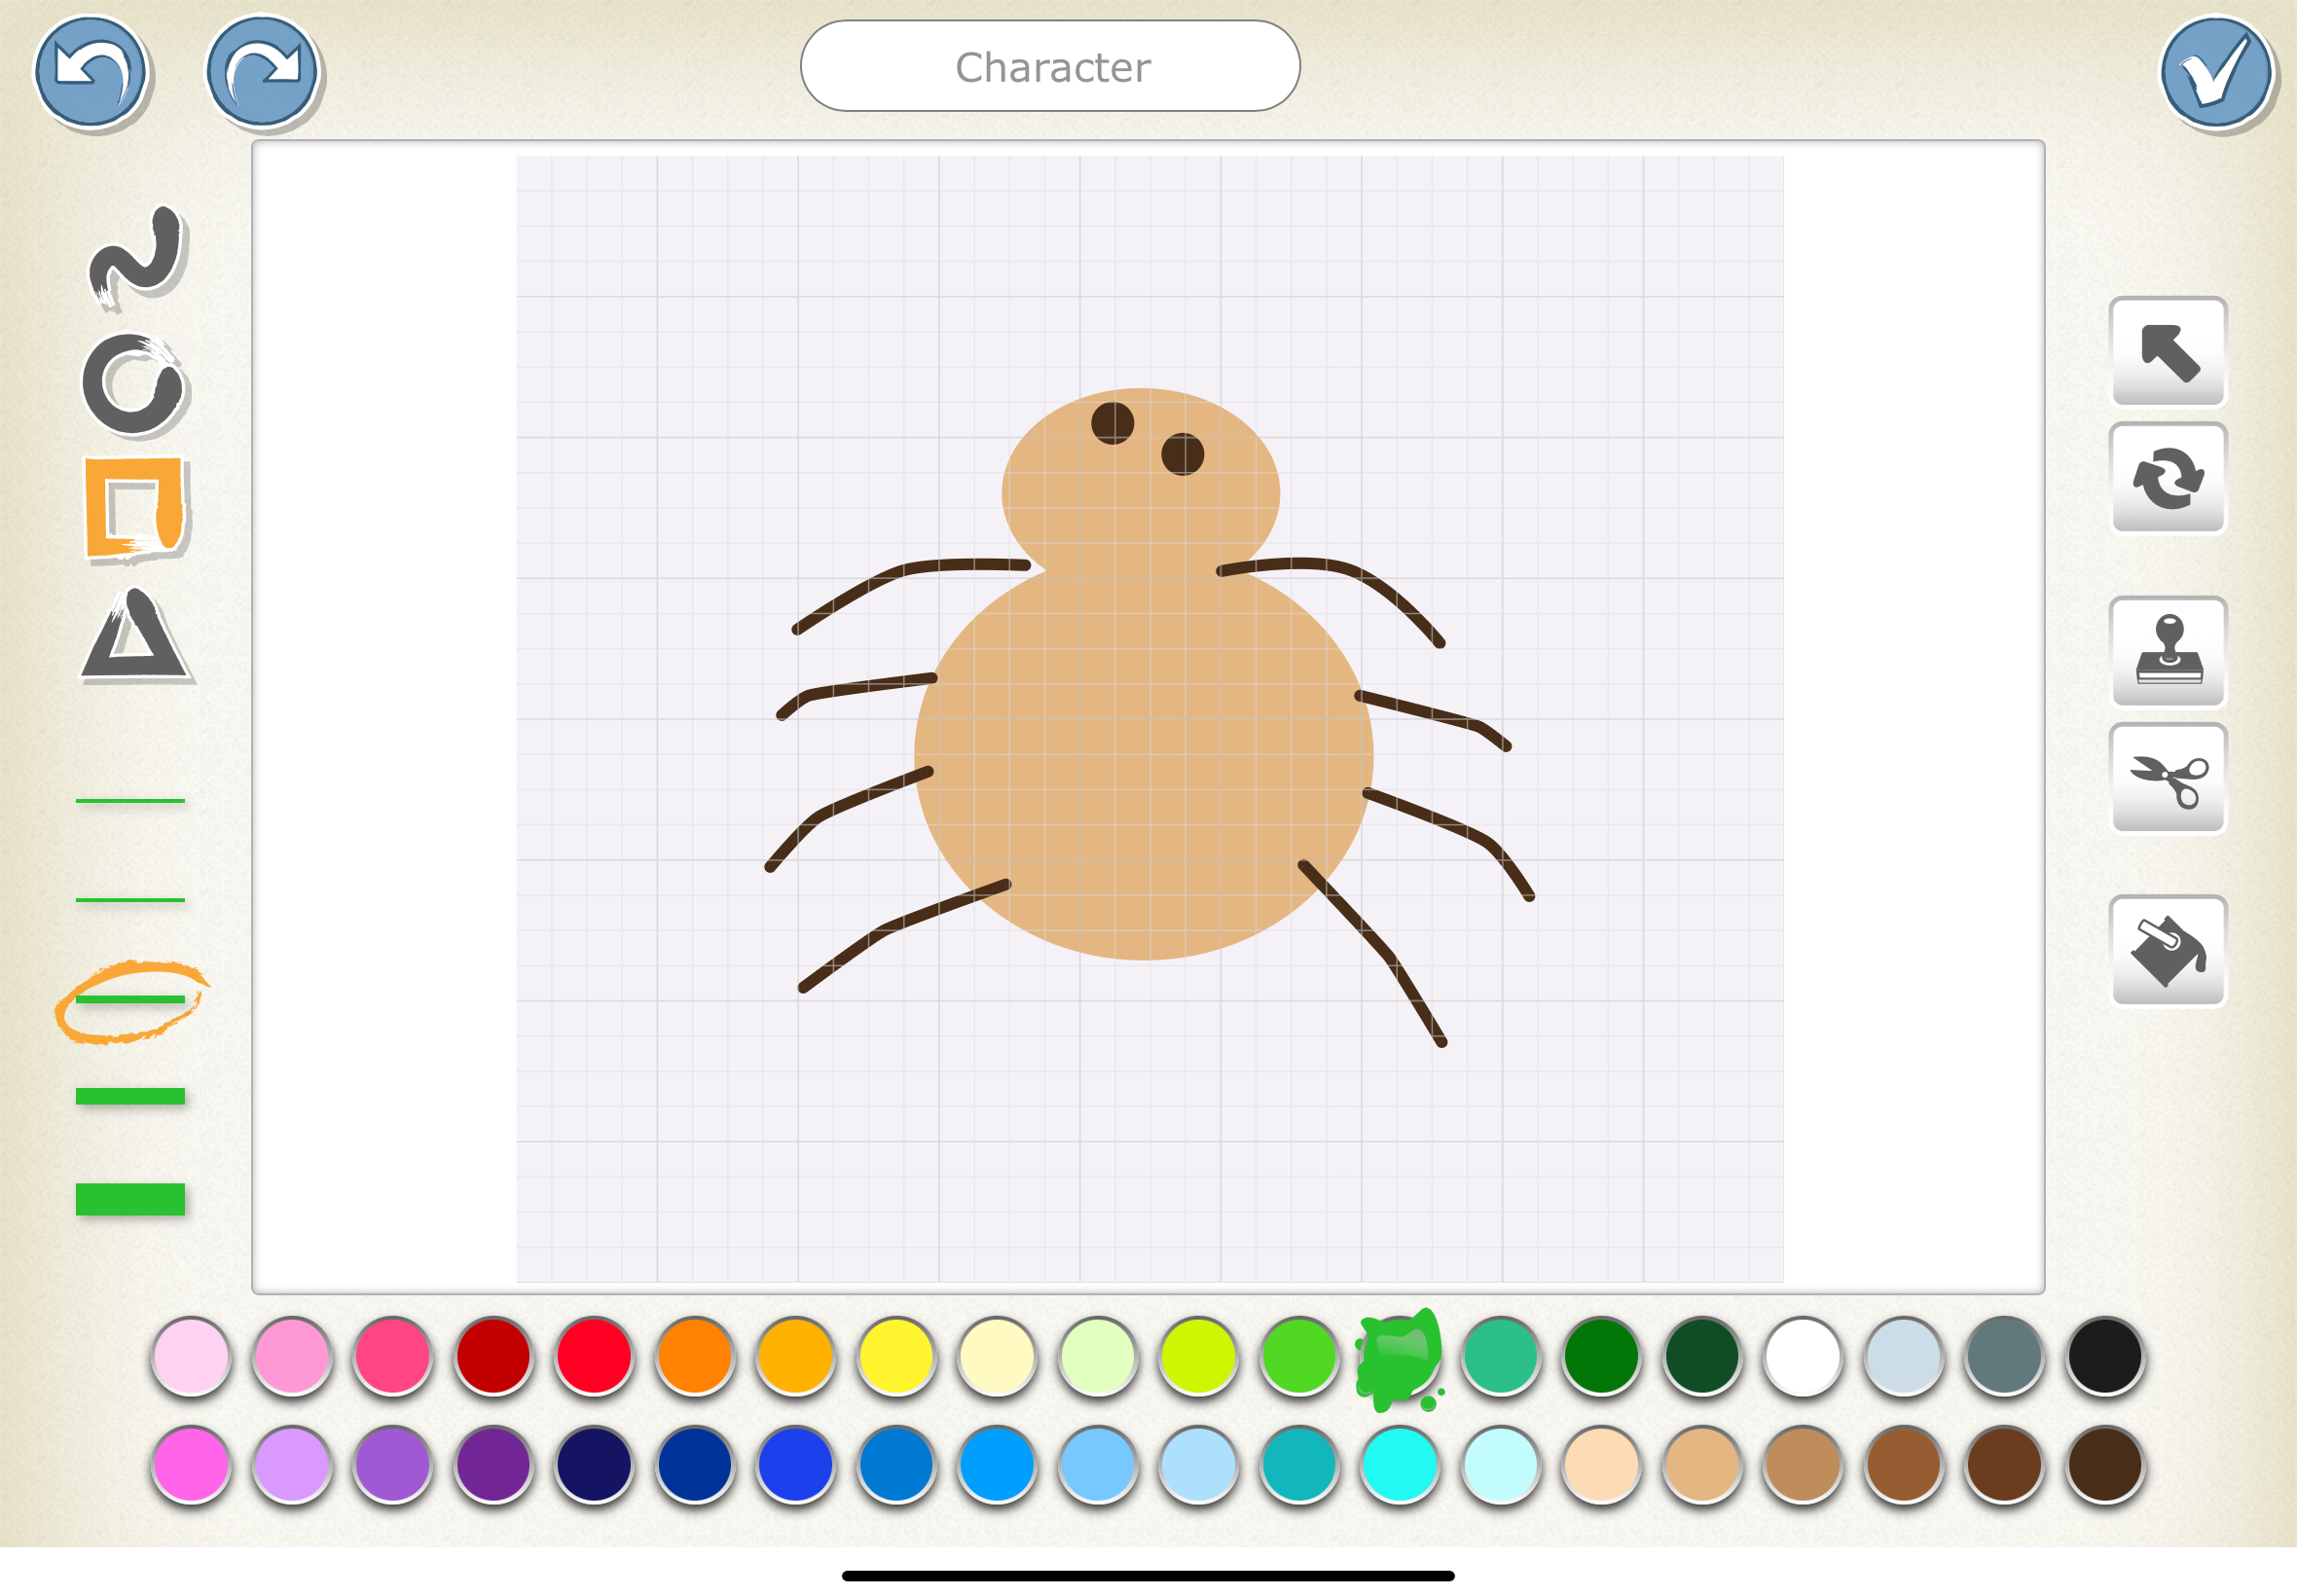
Task: Click the redo arrow button
Action: (262, 71)
